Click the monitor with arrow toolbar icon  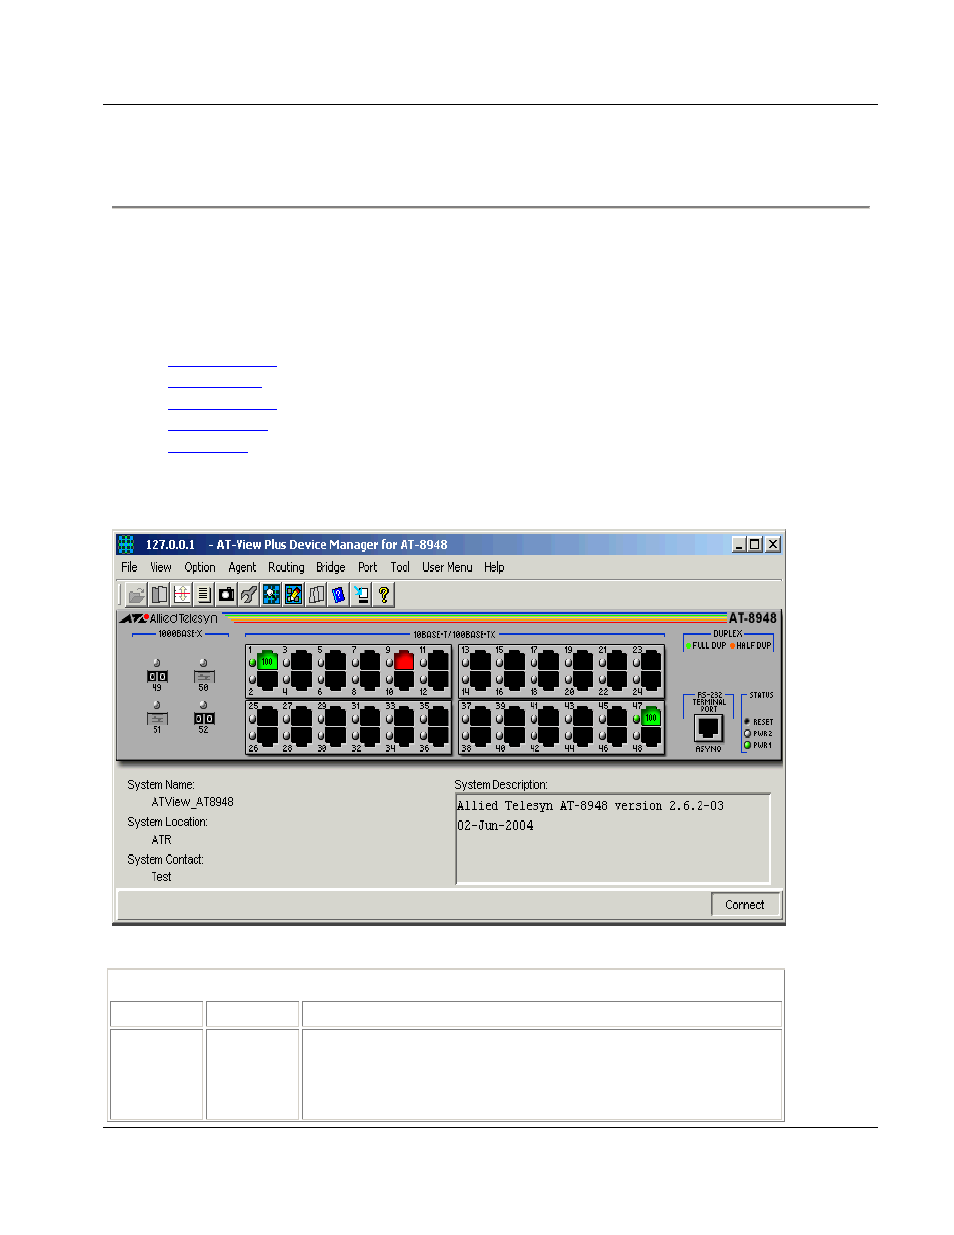point(361,594)
